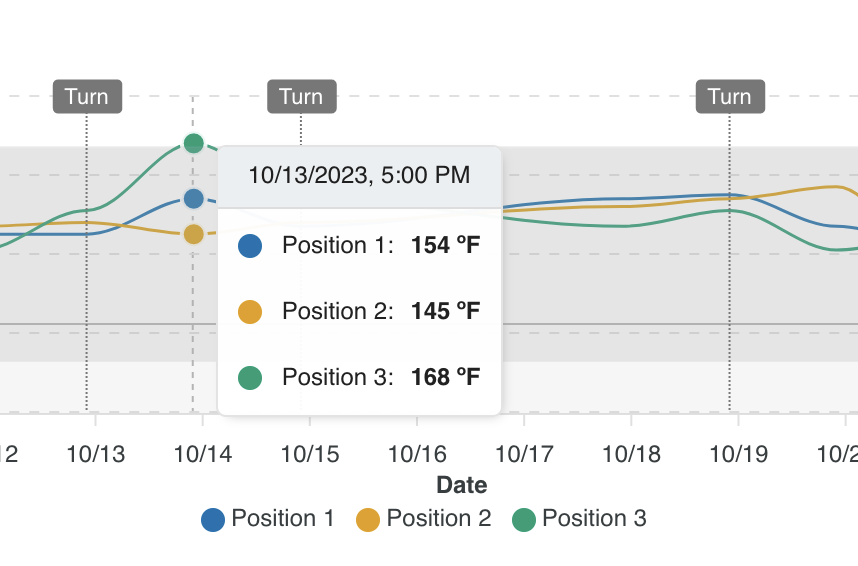
Task: Click the bold Date axis title
Action: 462,486
